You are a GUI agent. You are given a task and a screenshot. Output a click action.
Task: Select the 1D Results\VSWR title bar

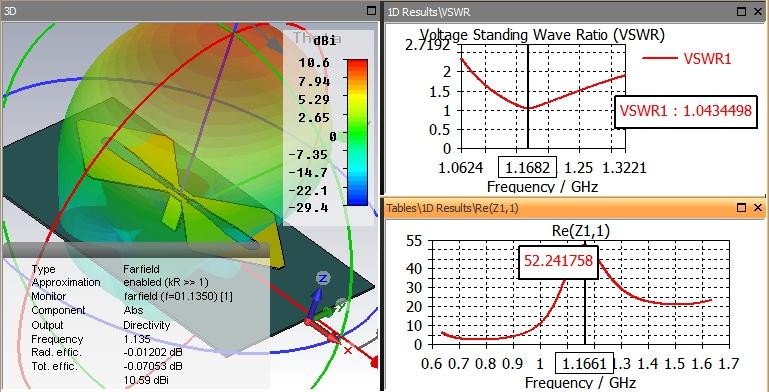575,11
